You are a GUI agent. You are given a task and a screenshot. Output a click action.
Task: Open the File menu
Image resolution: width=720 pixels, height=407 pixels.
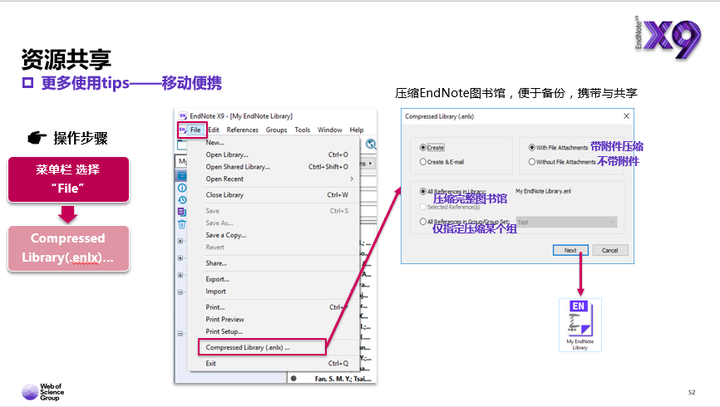tap(195, 130)
